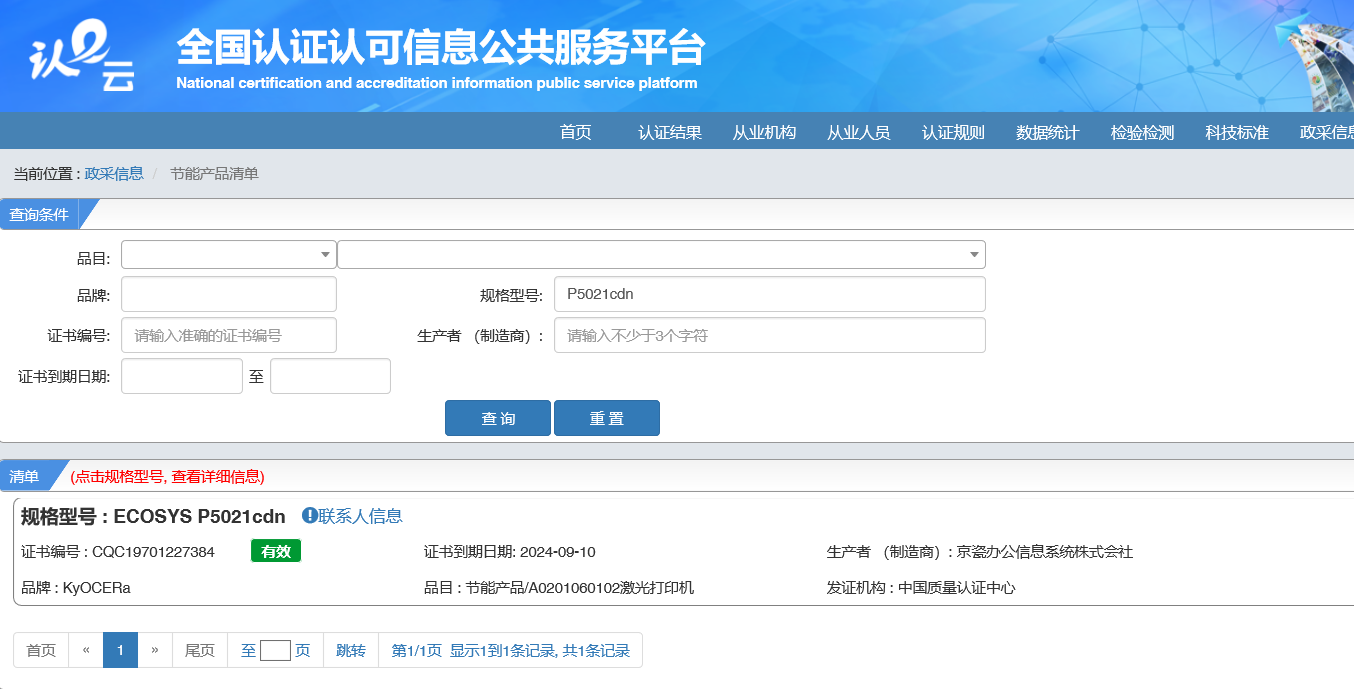Select the 查询条件 panel tab
The image size is (1354, 689).
[39, 214]
